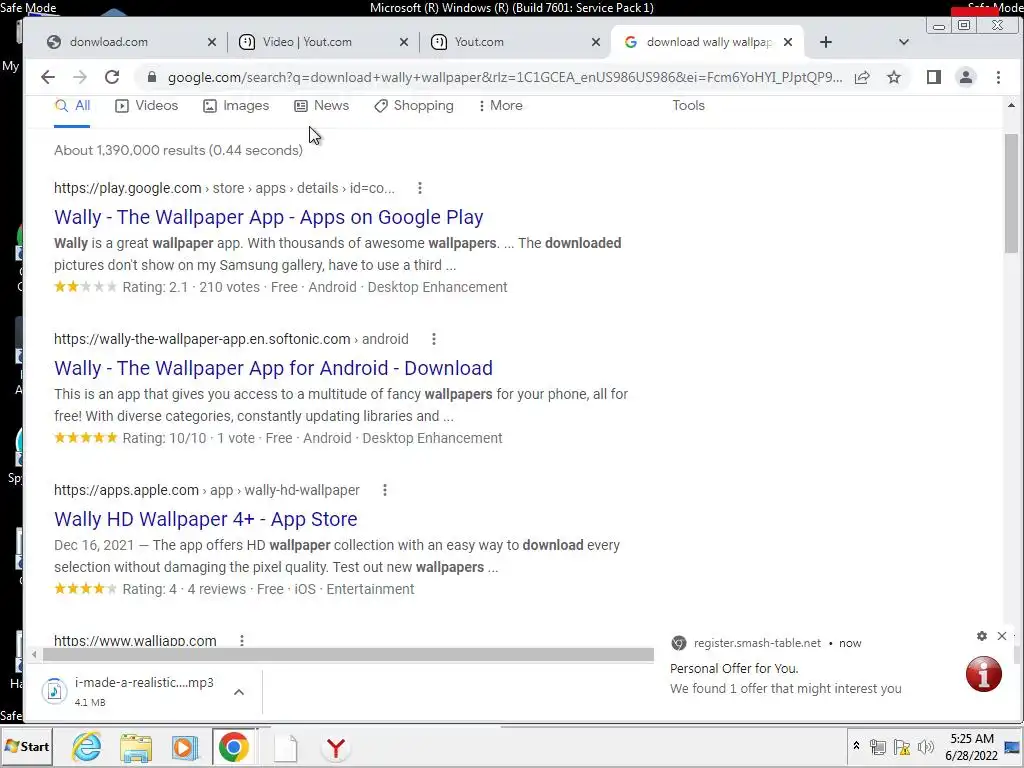This screenshot has width=1024, height=768.
Task: Click the blank document taskbar icon
Action: coord(285,747)
